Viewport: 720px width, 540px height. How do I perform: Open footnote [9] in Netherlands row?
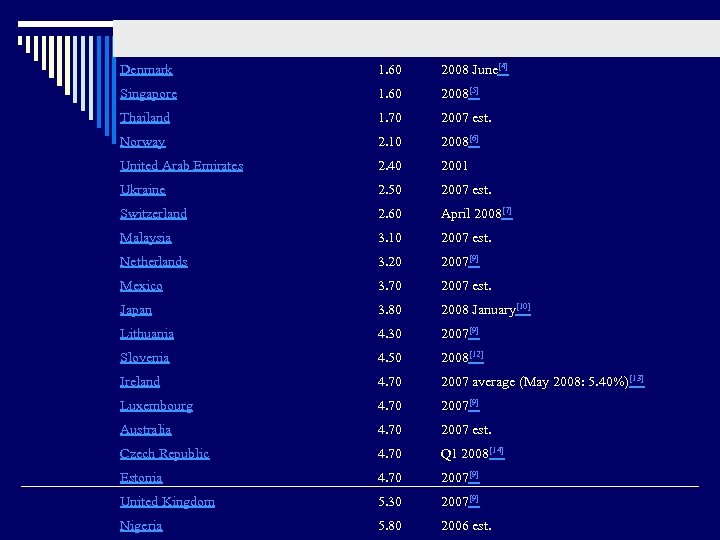(474, 260)
